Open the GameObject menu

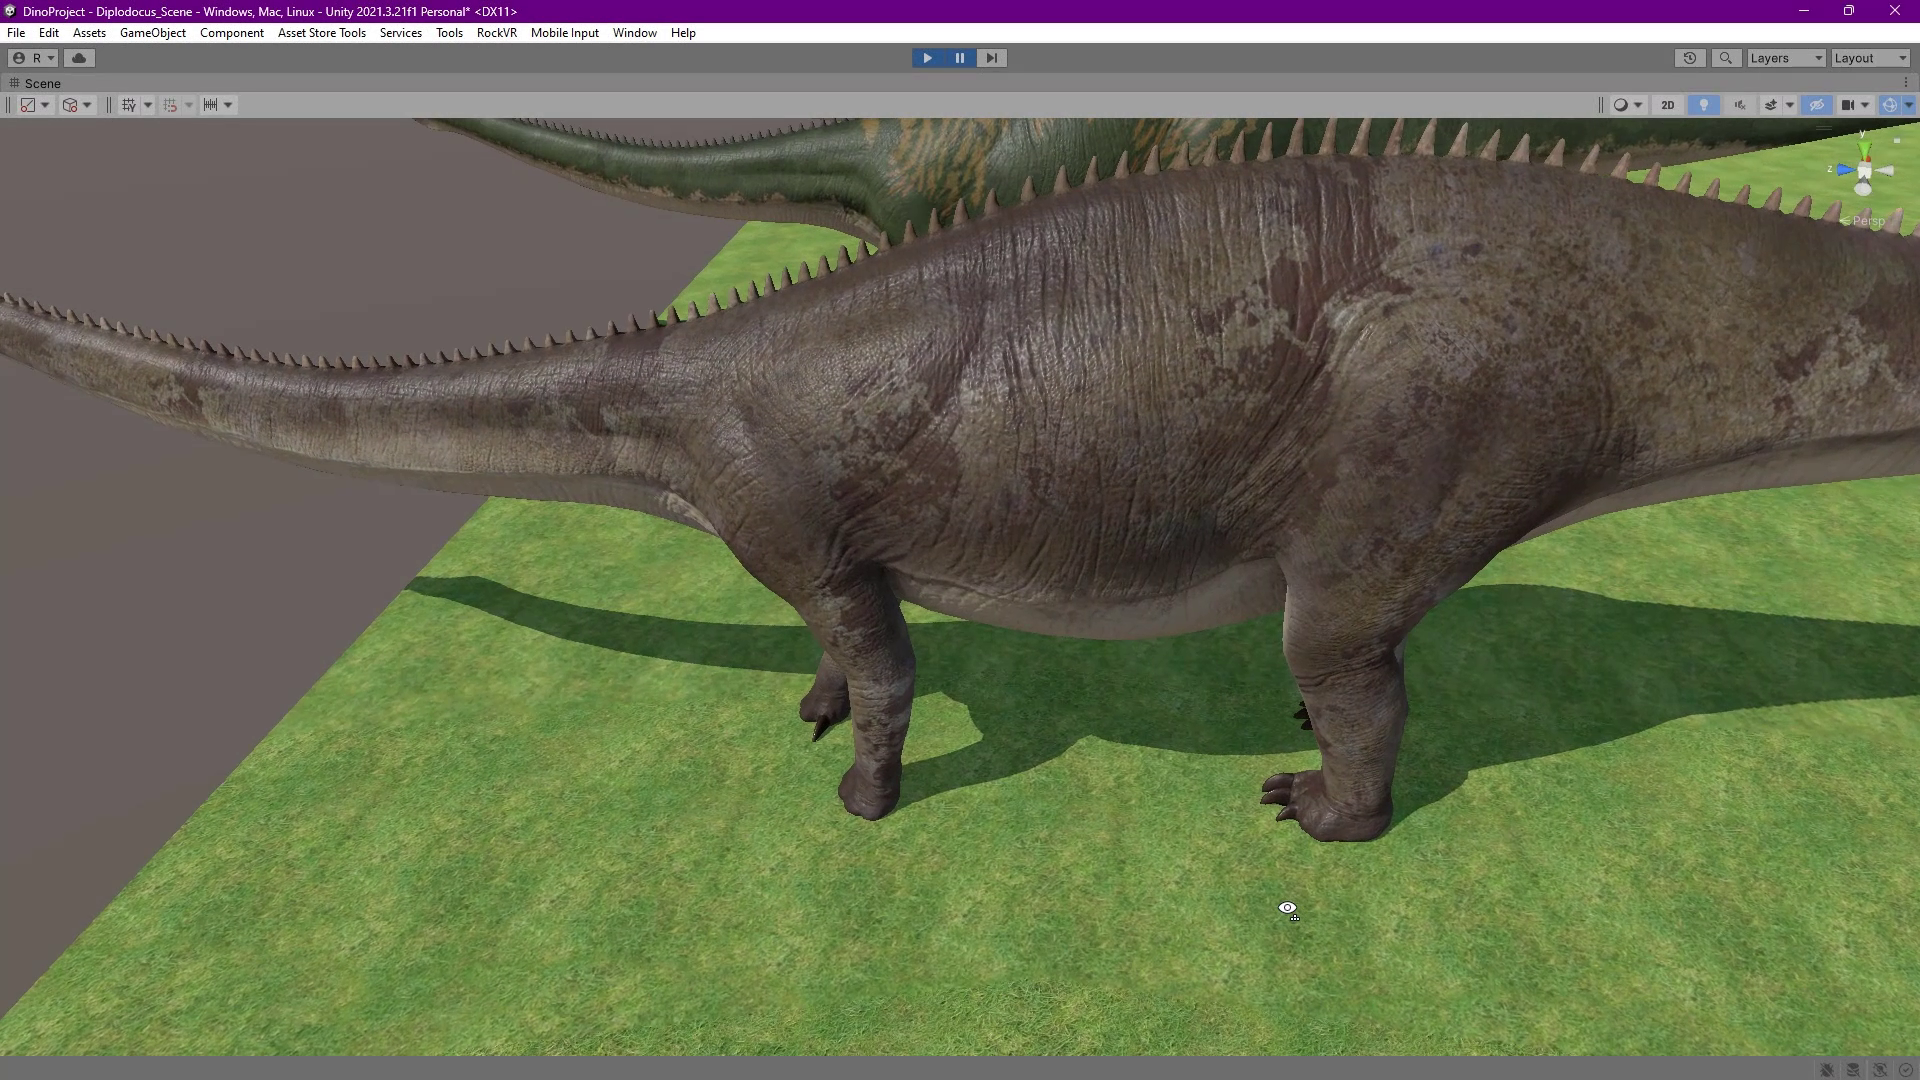click(152, 32)
